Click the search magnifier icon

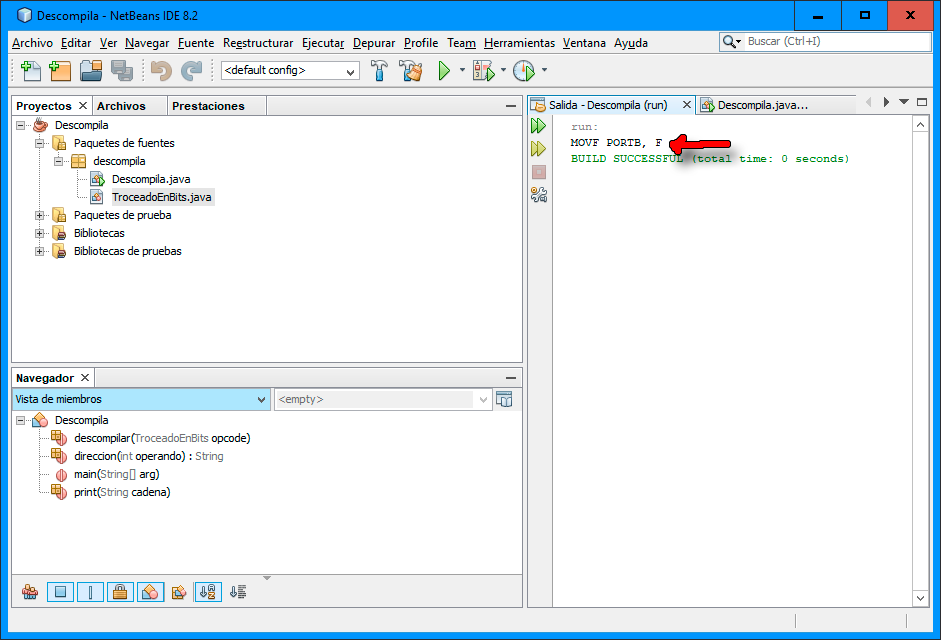coord(729,41)
